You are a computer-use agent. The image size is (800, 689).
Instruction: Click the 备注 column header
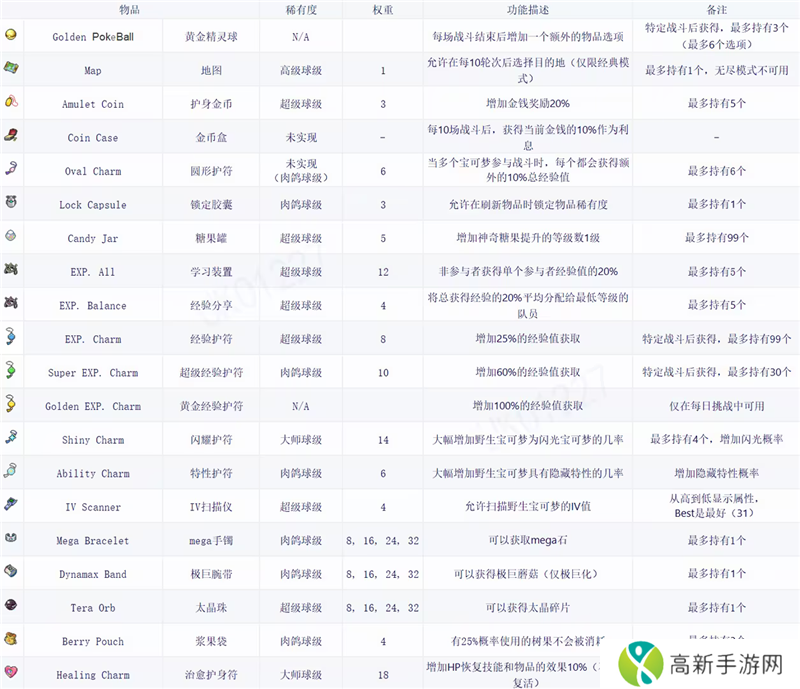point(716,9)
